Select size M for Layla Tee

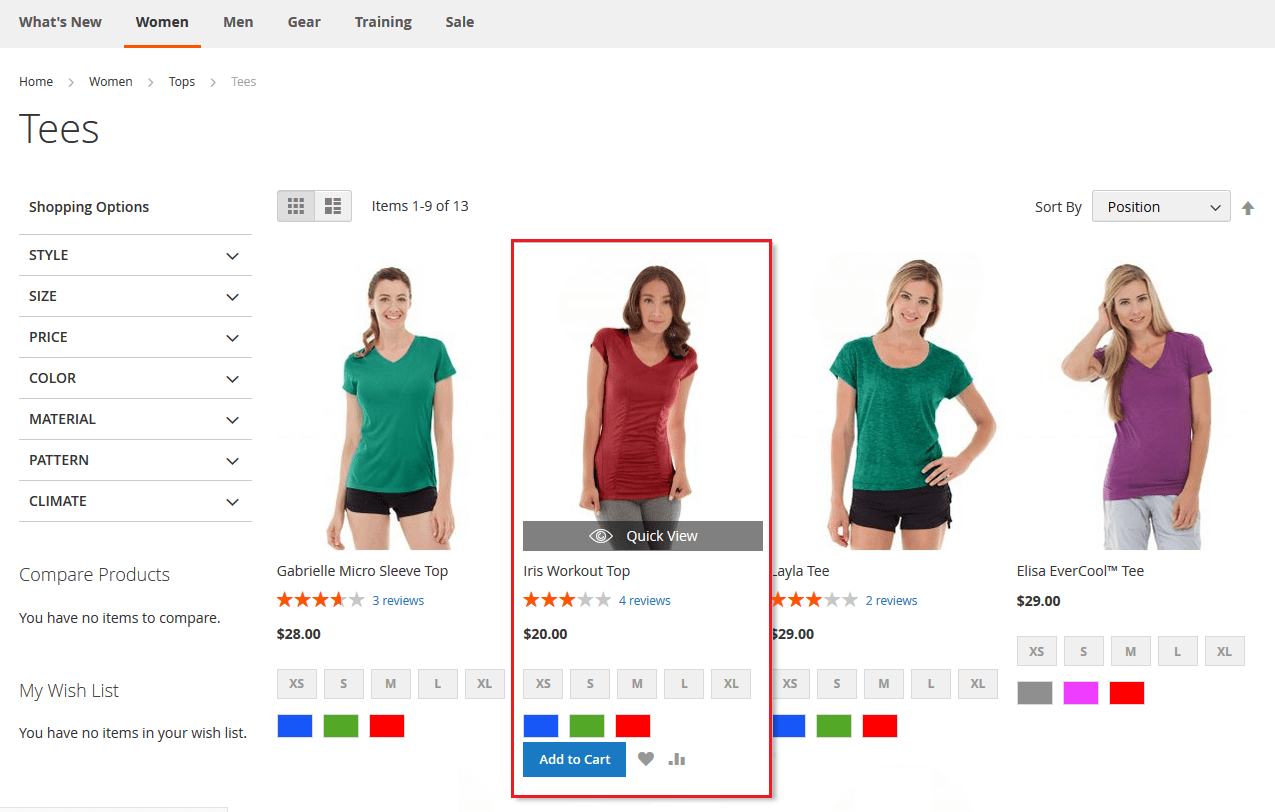[x=884, y=684]
